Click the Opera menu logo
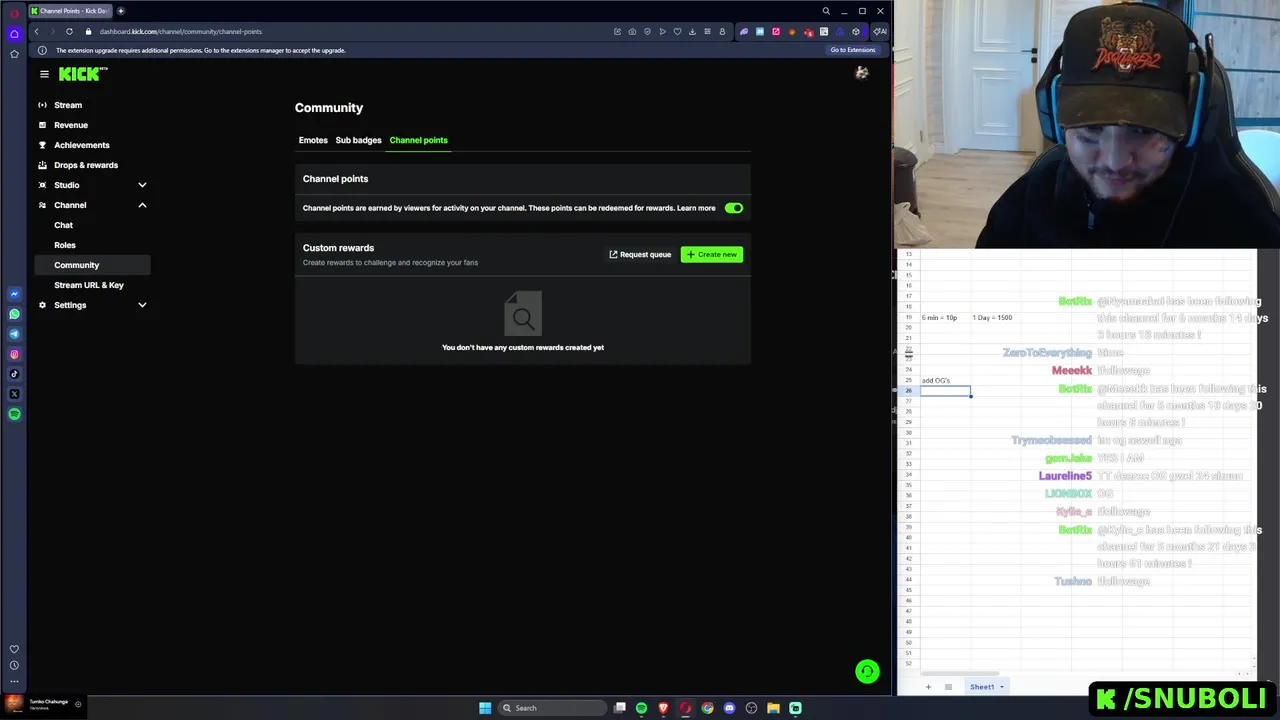 pyautogui.click(x=14, y=12)
